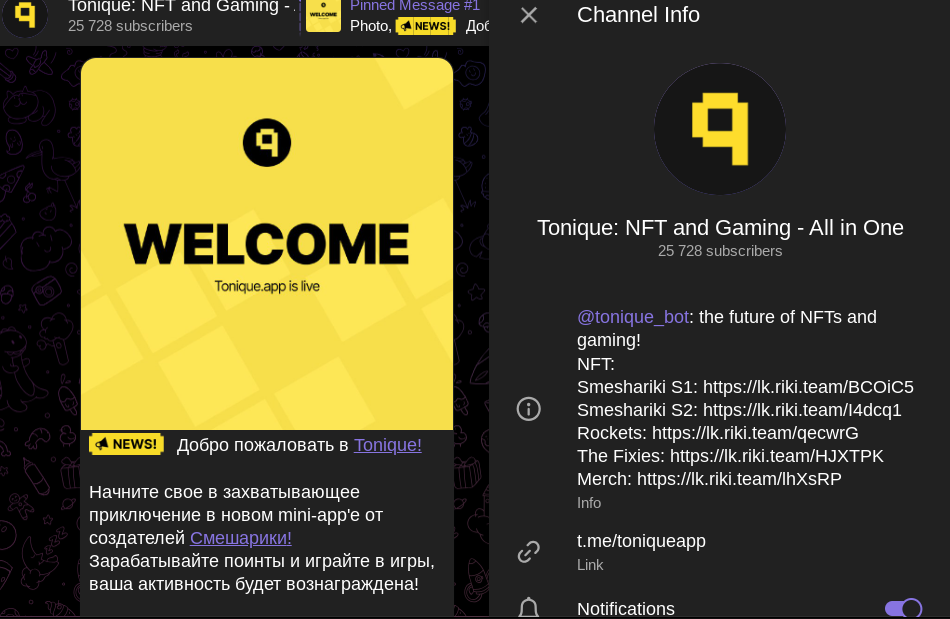Click the info circle icon
This screenshot has width=950, height=619.
tap(528, 409)
